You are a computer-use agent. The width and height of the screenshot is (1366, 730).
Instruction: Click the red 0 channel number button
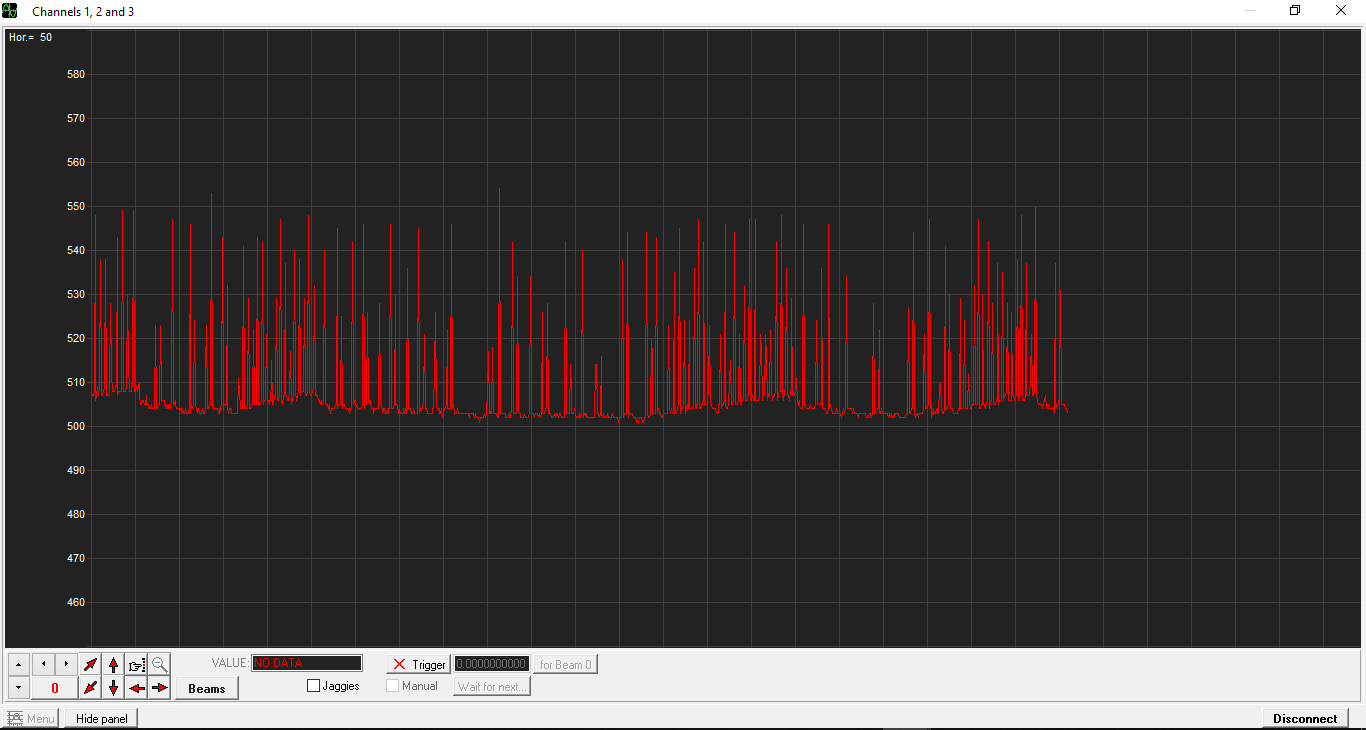coord(55,688)
